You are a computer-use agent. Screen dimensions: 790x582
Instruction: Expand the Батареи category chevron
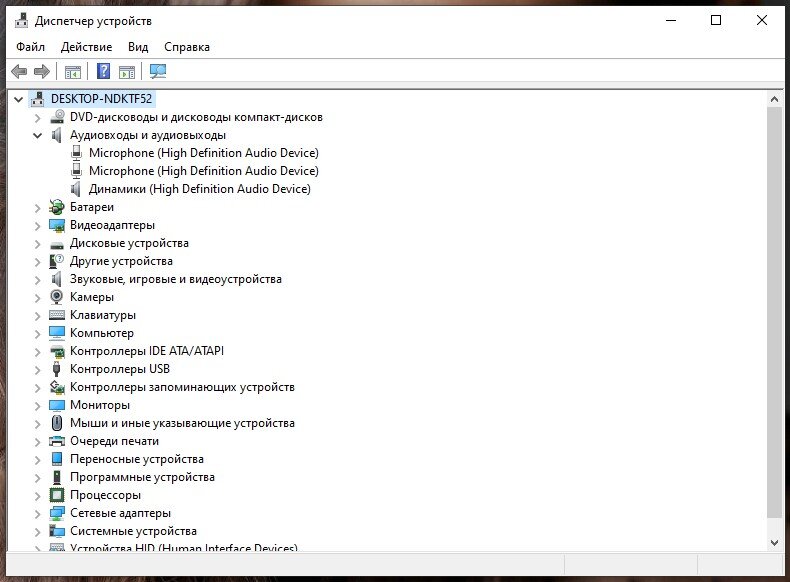point(37,207)
